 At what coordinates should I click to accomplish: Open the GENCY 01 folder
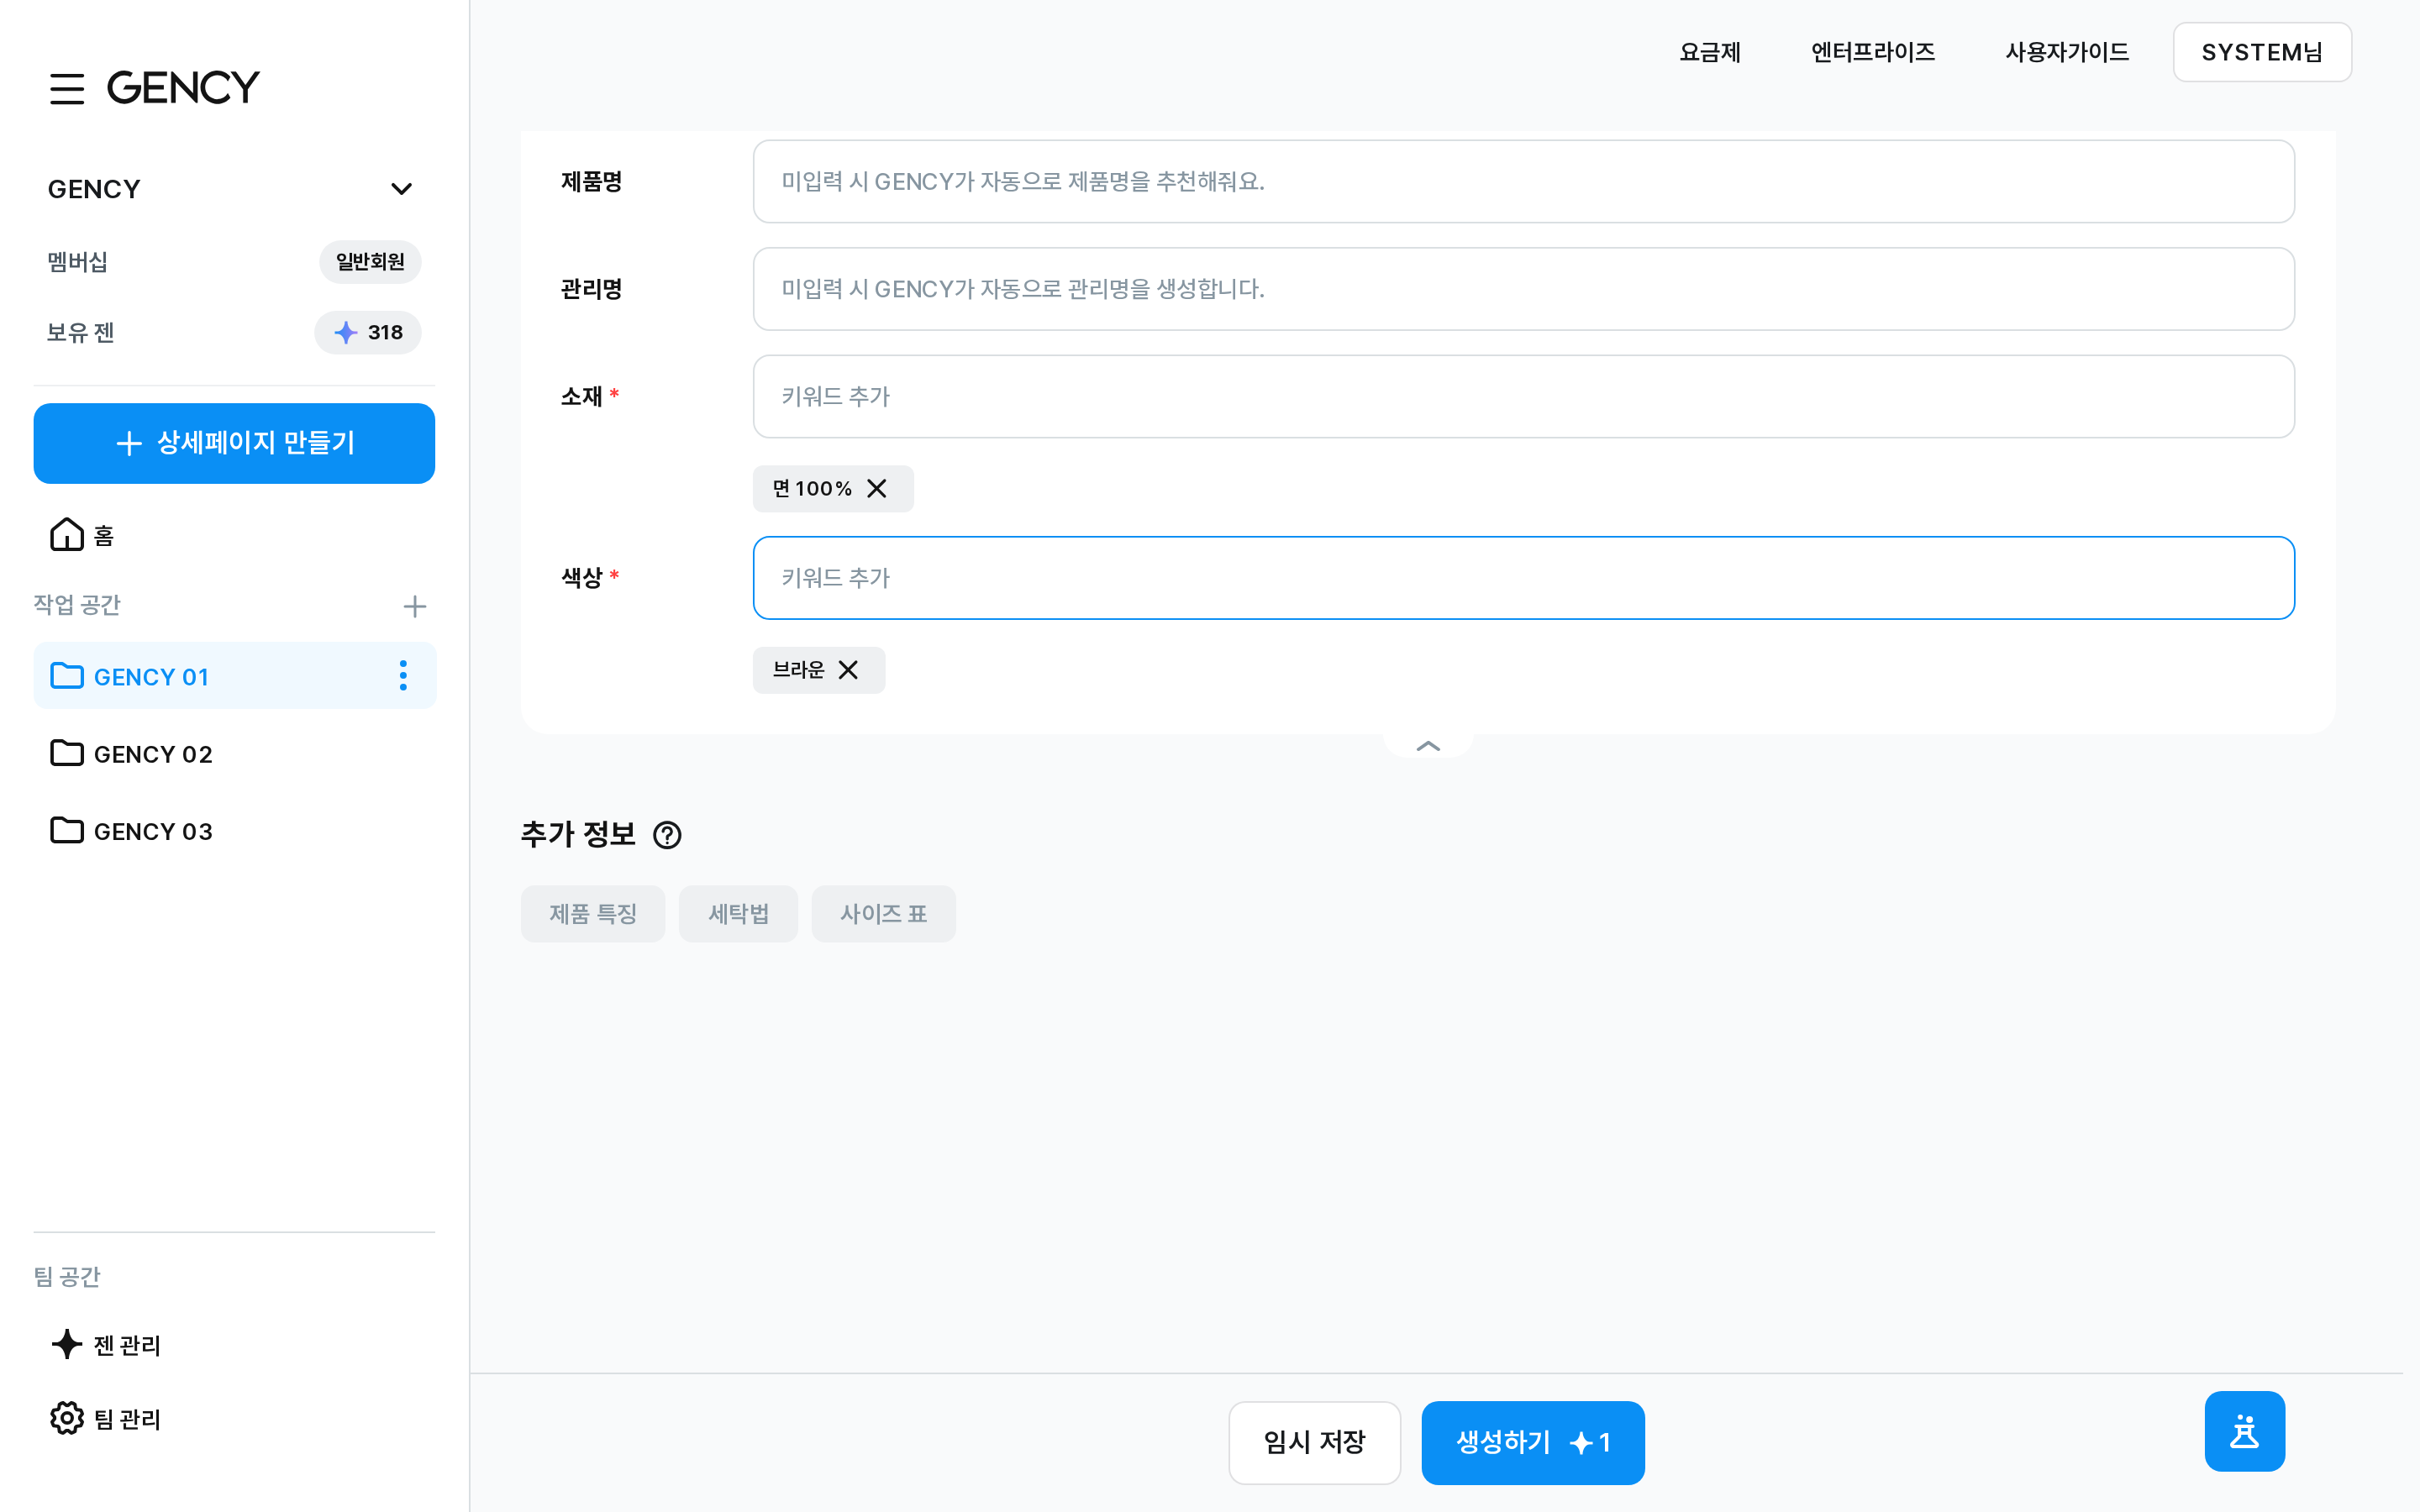coord(235,676)
